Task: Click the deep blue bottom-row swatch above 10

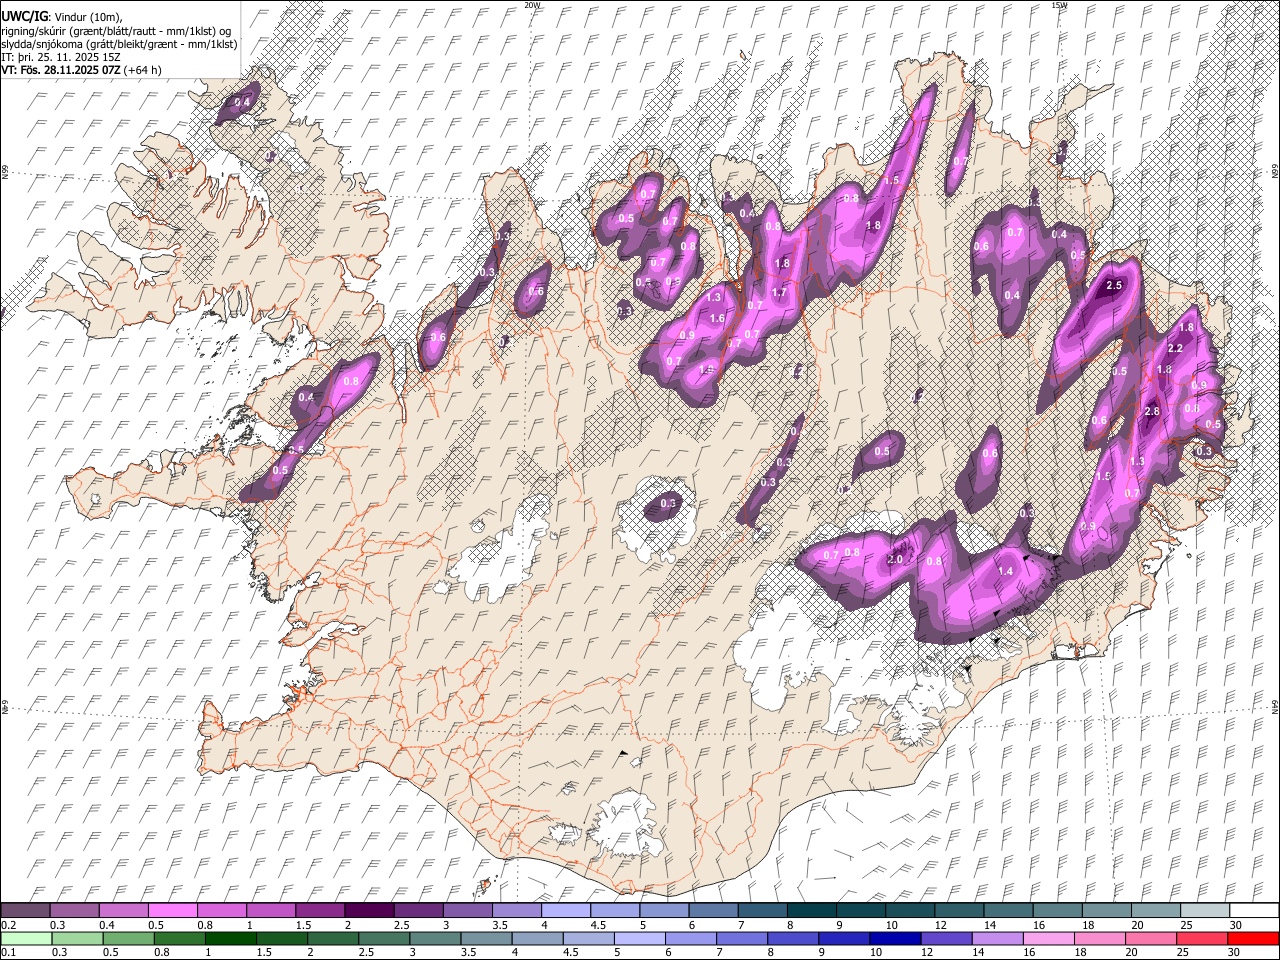Action: (x=895, y=938)
